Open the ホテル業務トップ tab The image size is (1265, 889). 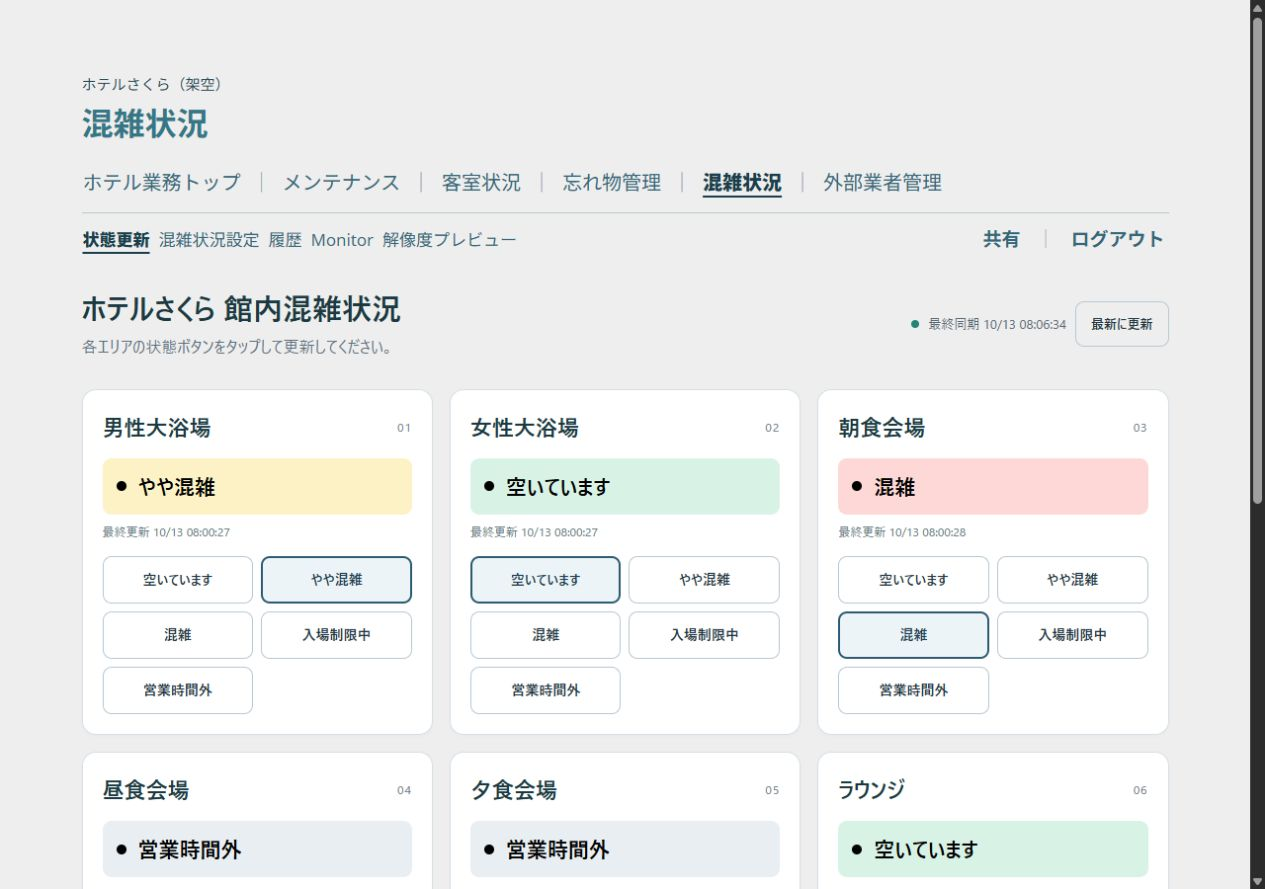pos(162,183)
